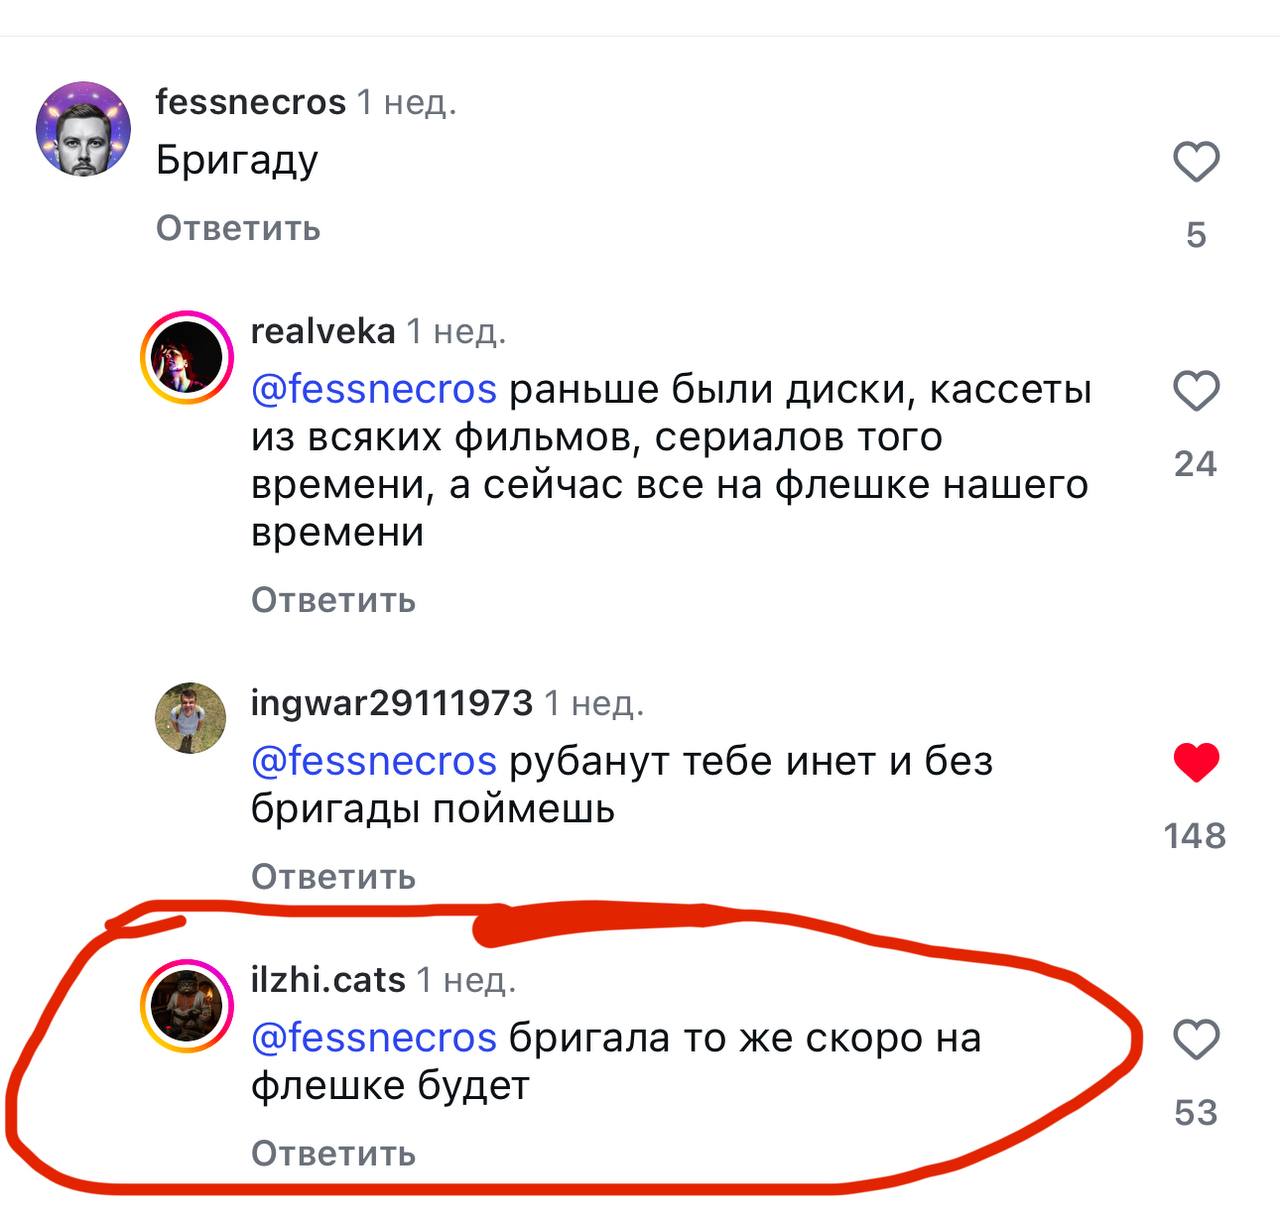Go to realveka's profile via the username
This screenshot has width=1280, height=1224.
[322, 331]
